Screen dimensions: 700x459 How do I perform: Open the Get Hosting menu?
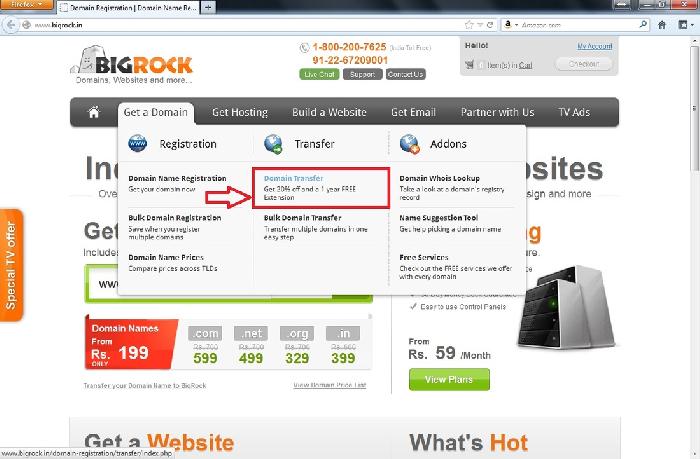tap(240, 113)
